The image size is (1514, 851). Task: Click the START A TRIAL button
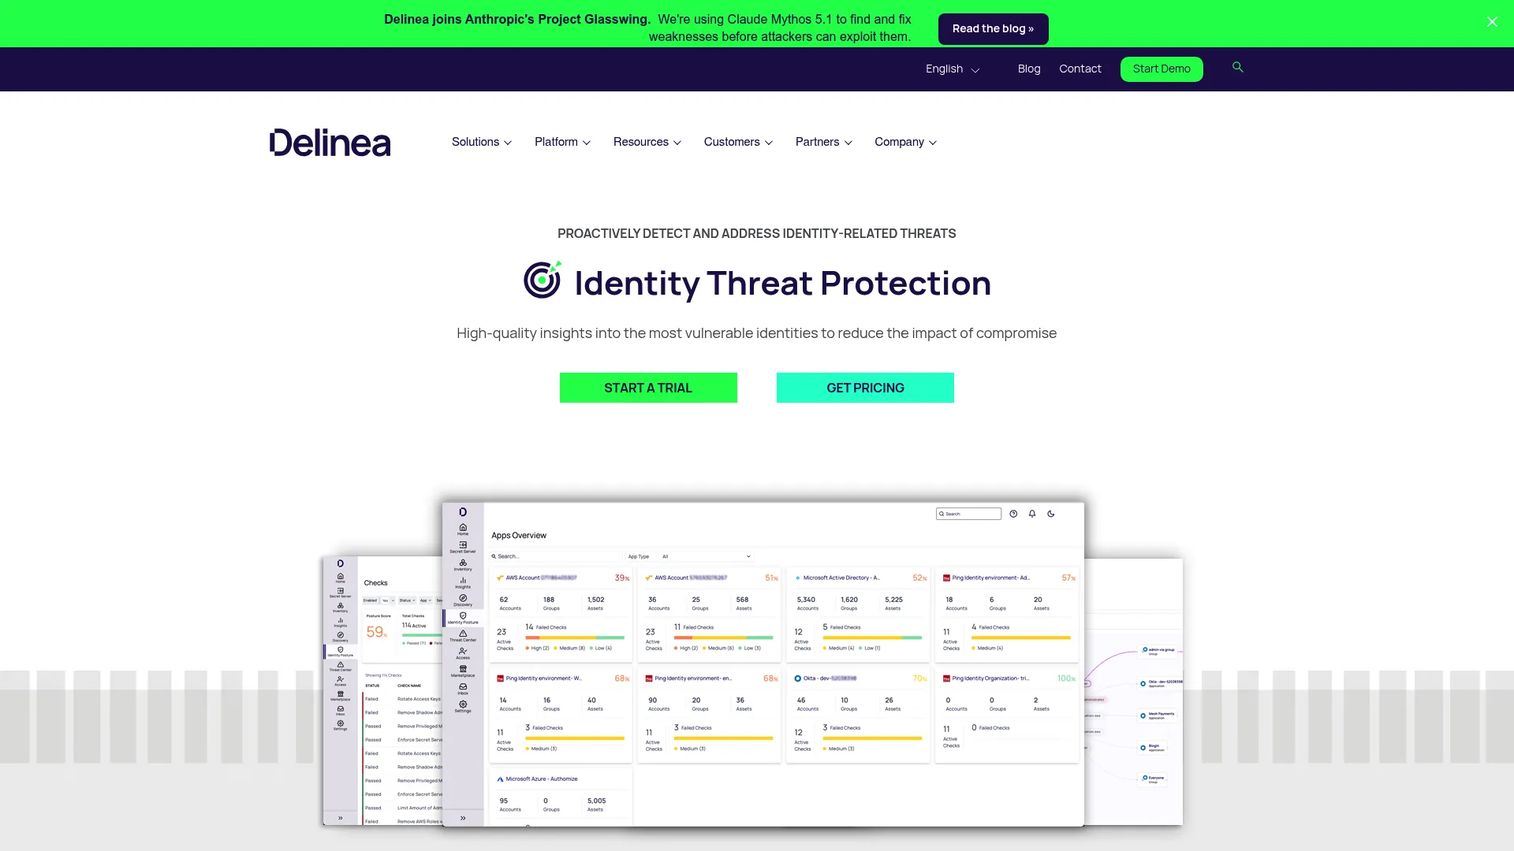648,388
